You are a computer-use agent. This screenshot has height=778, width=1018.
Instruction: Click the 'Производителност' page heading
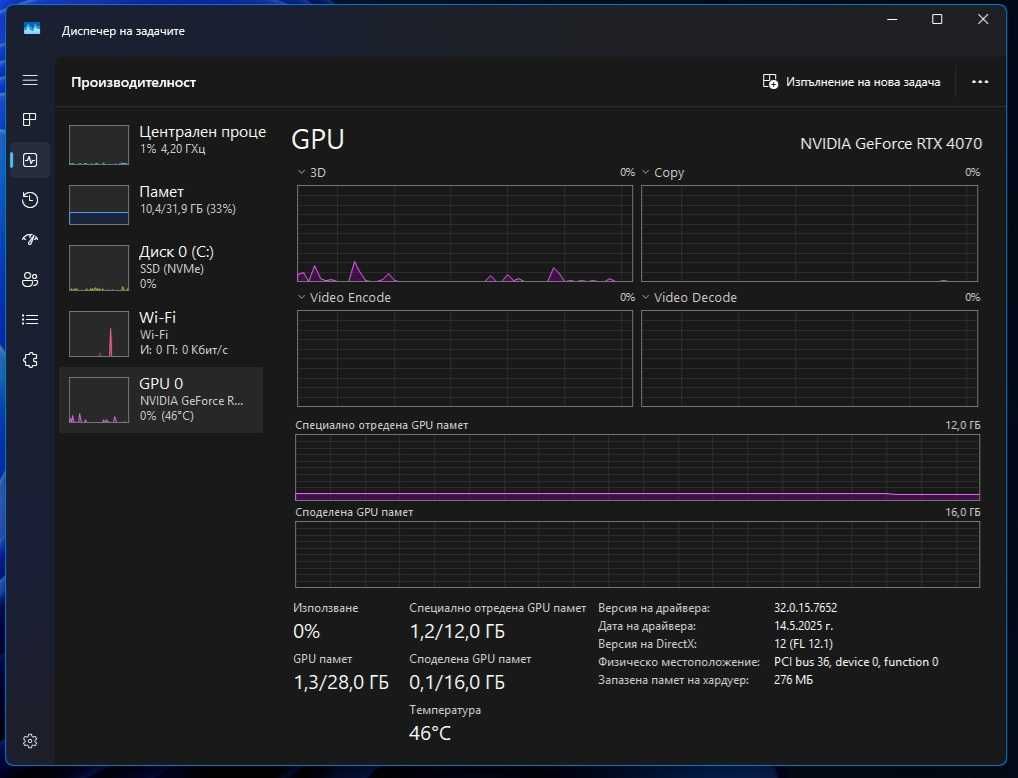pyautogui.click(x=134, y=82)
